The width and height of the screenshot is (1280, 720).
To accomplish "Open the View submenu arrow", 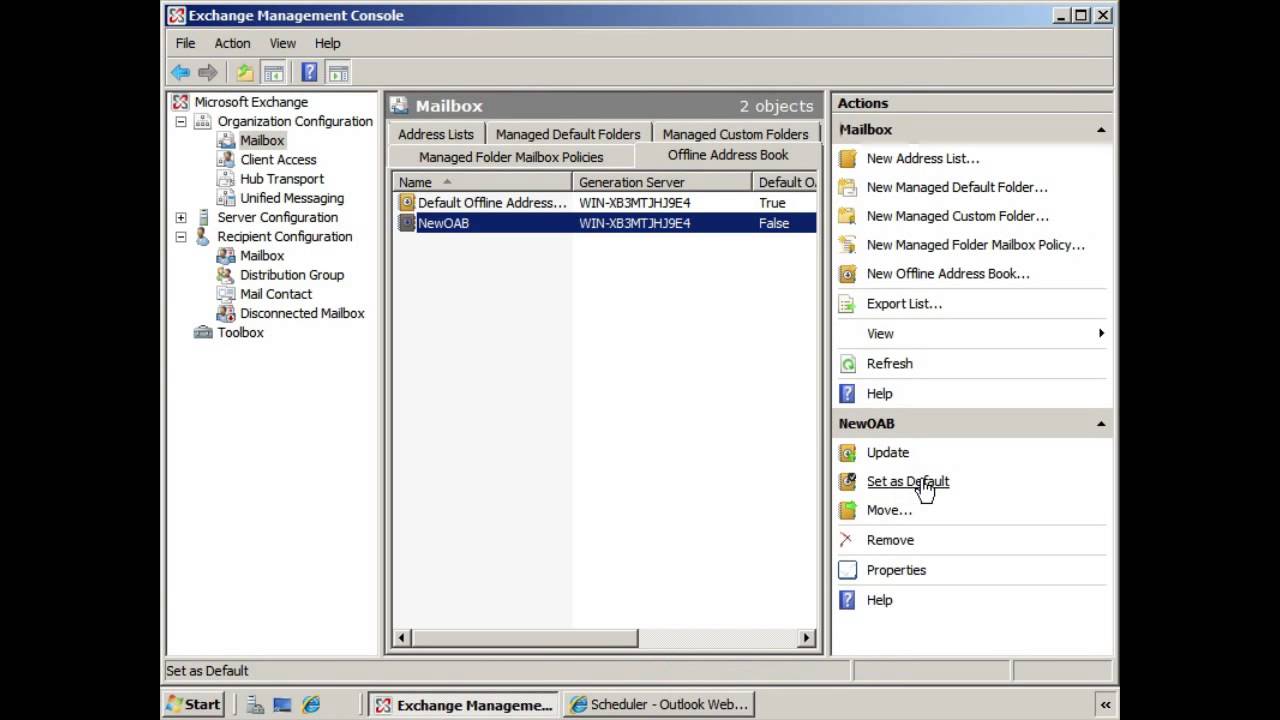I will click(1101, 334).
